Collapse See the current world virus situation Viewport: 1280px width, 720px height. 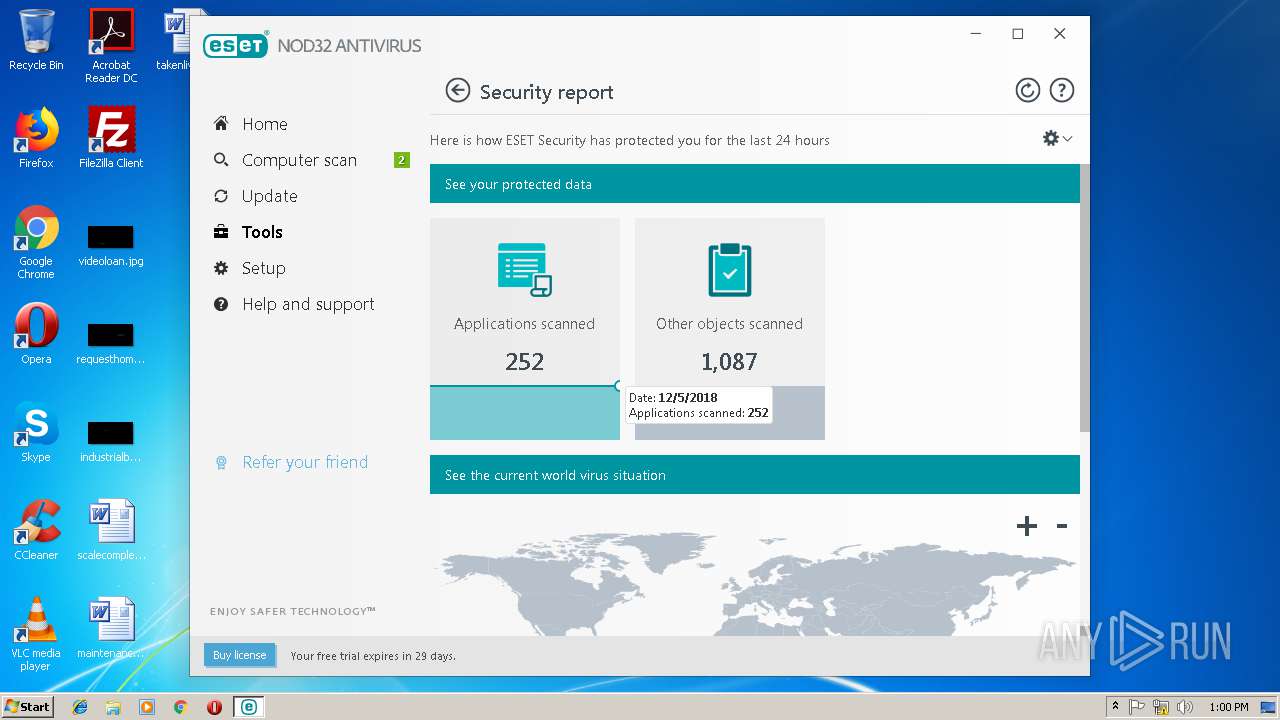click(x=755, y=475)
